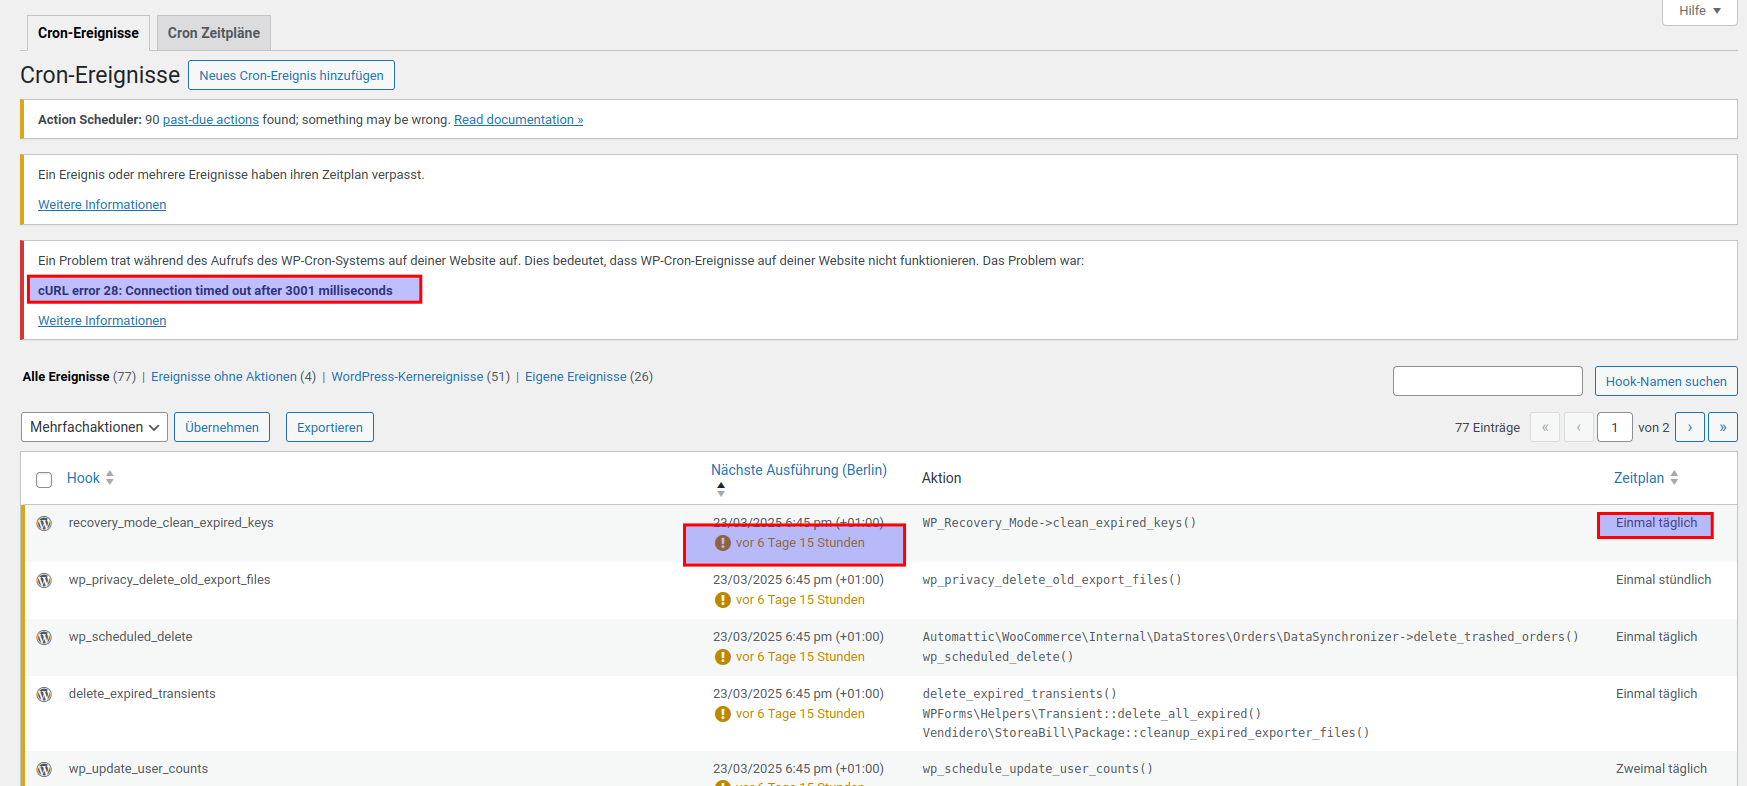Image resolution: width=1747 pixels, height=786 pixels.
Task: Click Neues Cron-Ereignis hinzufügen button
Action: tap(291, 75)
